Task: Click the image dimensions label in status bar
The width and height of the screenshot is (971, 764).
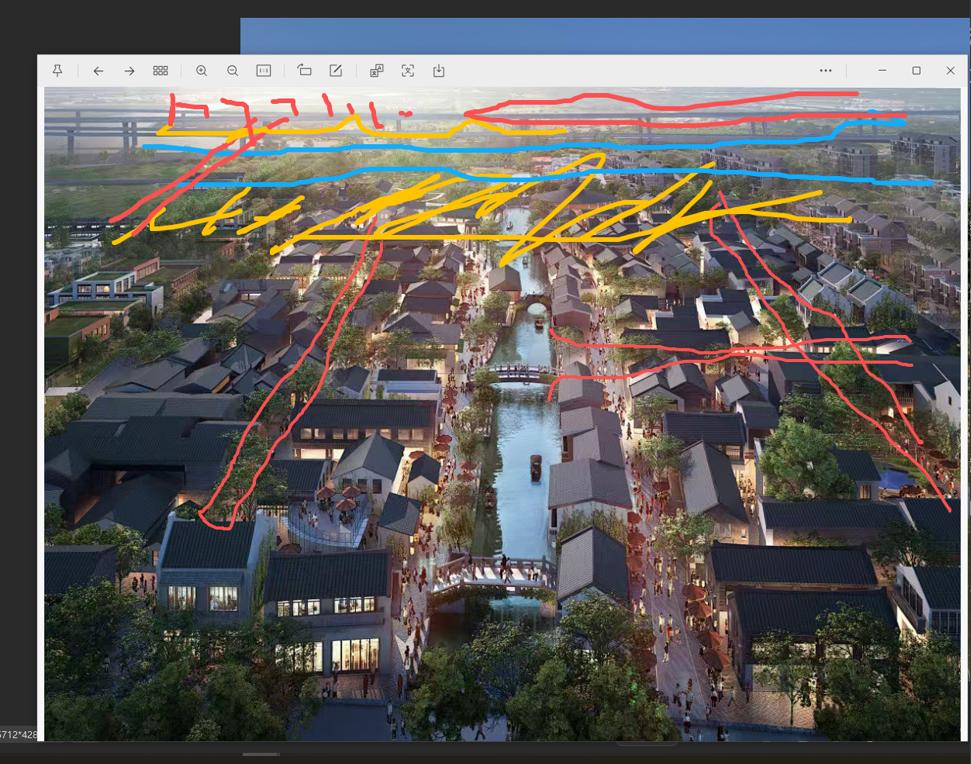Action: [20, 734]
